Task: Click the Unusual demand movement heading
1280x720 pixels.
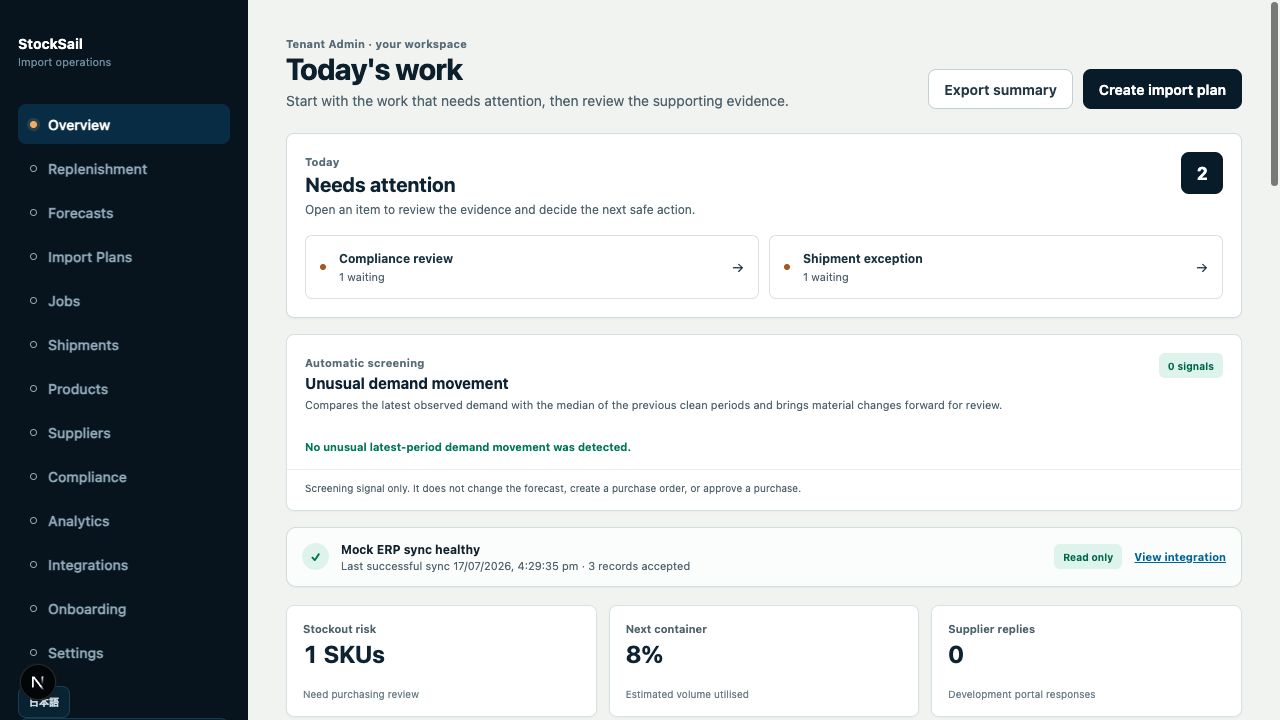Action: point(406,384)
